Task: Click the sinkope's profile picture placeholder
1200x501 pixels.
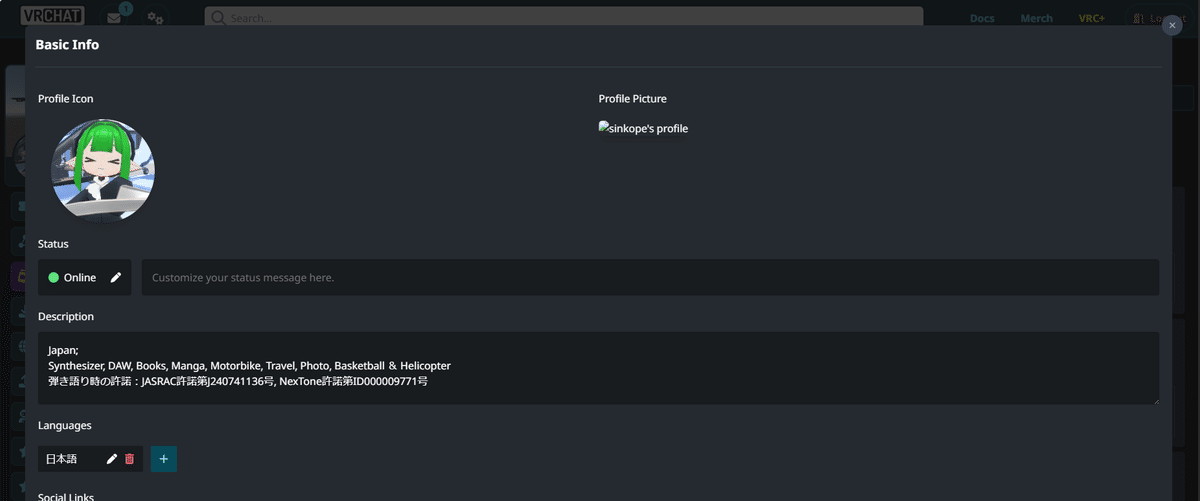Action: click(643, 129)
